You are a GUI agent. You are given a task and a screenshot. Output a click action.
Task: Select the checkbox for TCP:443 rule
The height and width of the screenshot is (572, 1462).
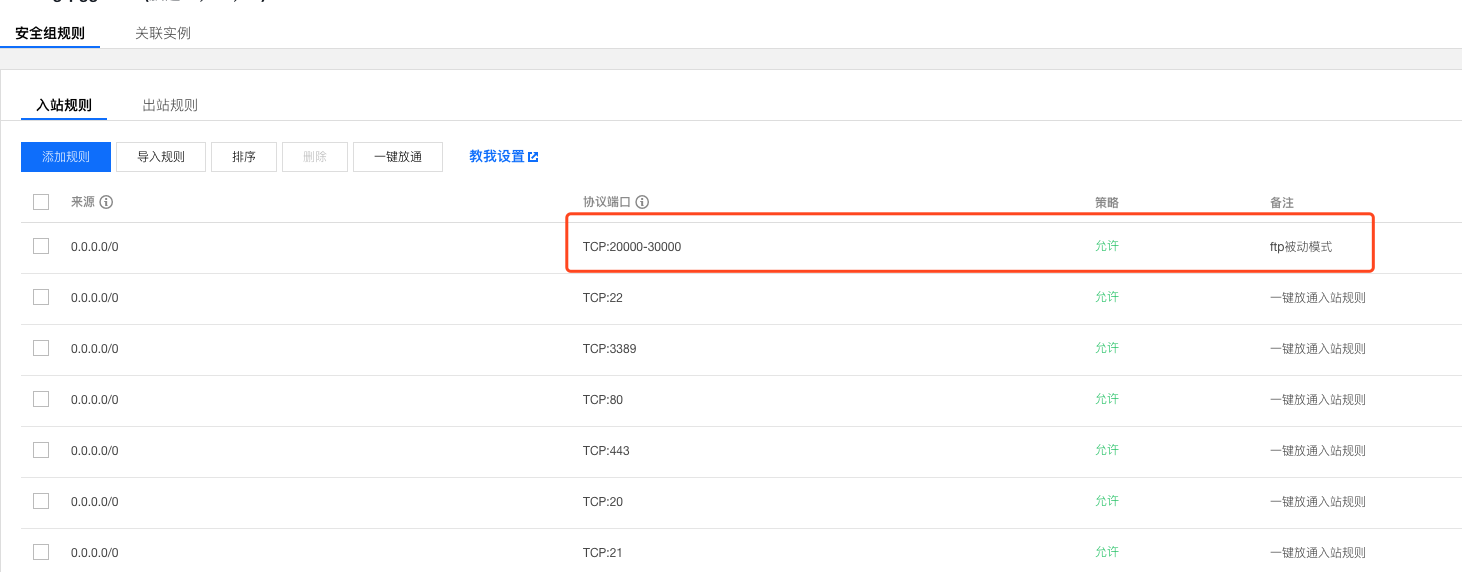[41, 450]
